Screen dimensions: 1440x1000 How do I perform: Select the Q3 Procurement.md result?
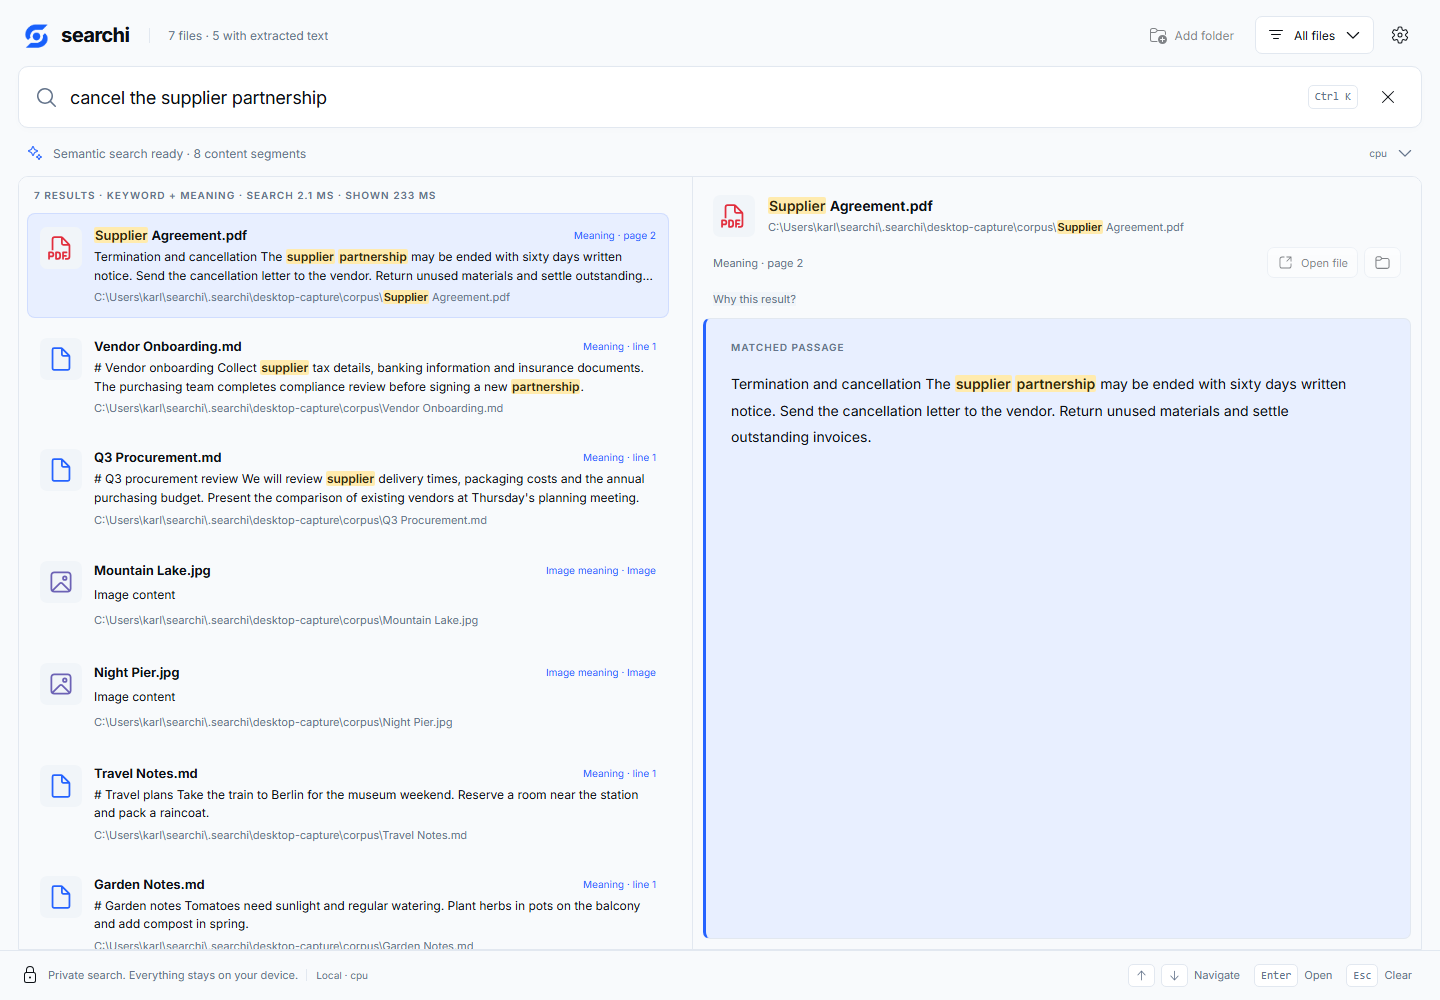(348, 488)
